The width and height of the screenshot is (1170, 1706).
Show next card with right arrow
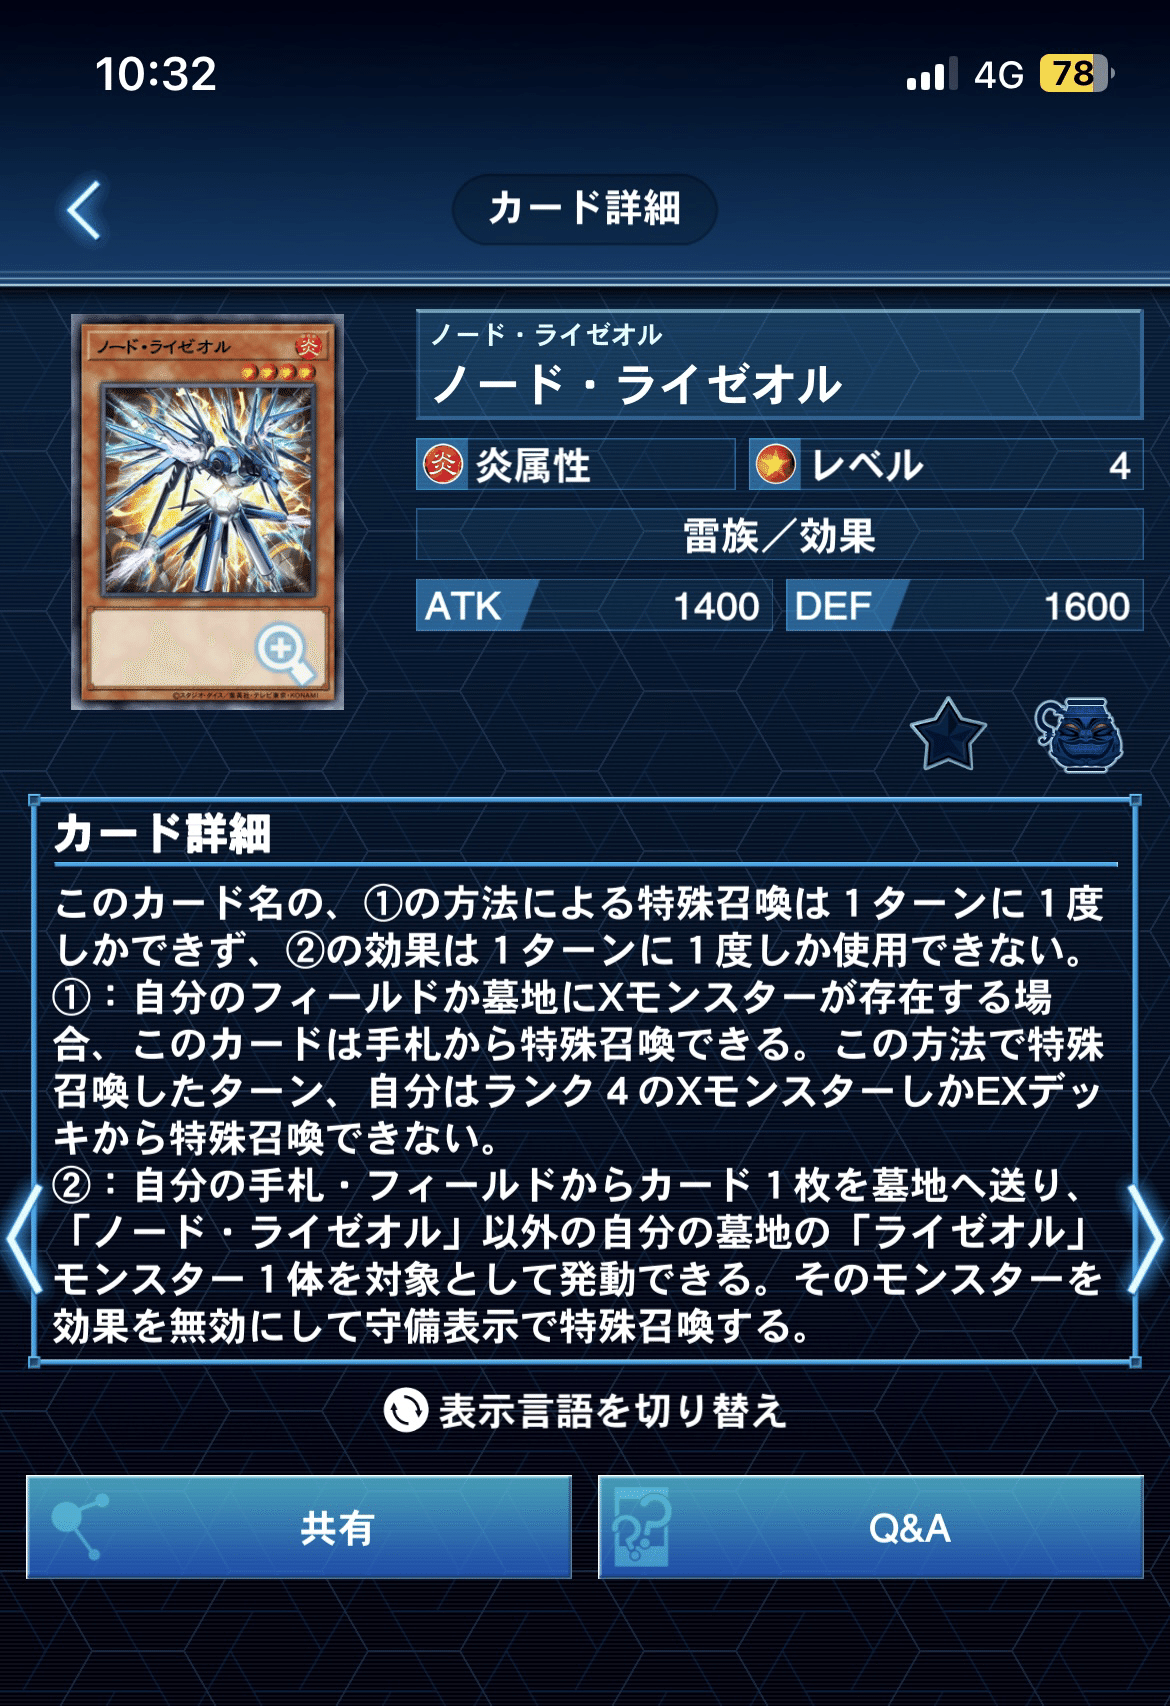(1145, 1240)
